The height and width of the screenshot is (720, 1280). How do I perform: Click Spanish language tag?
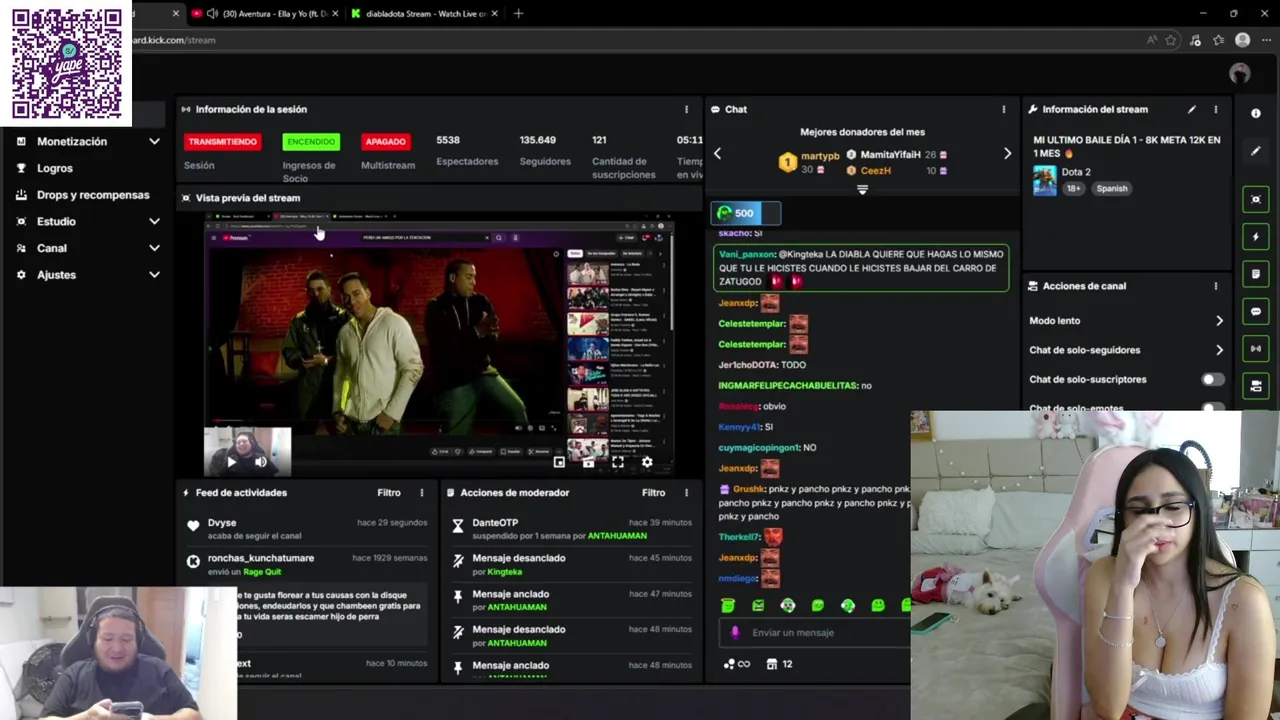(1111, 188)
